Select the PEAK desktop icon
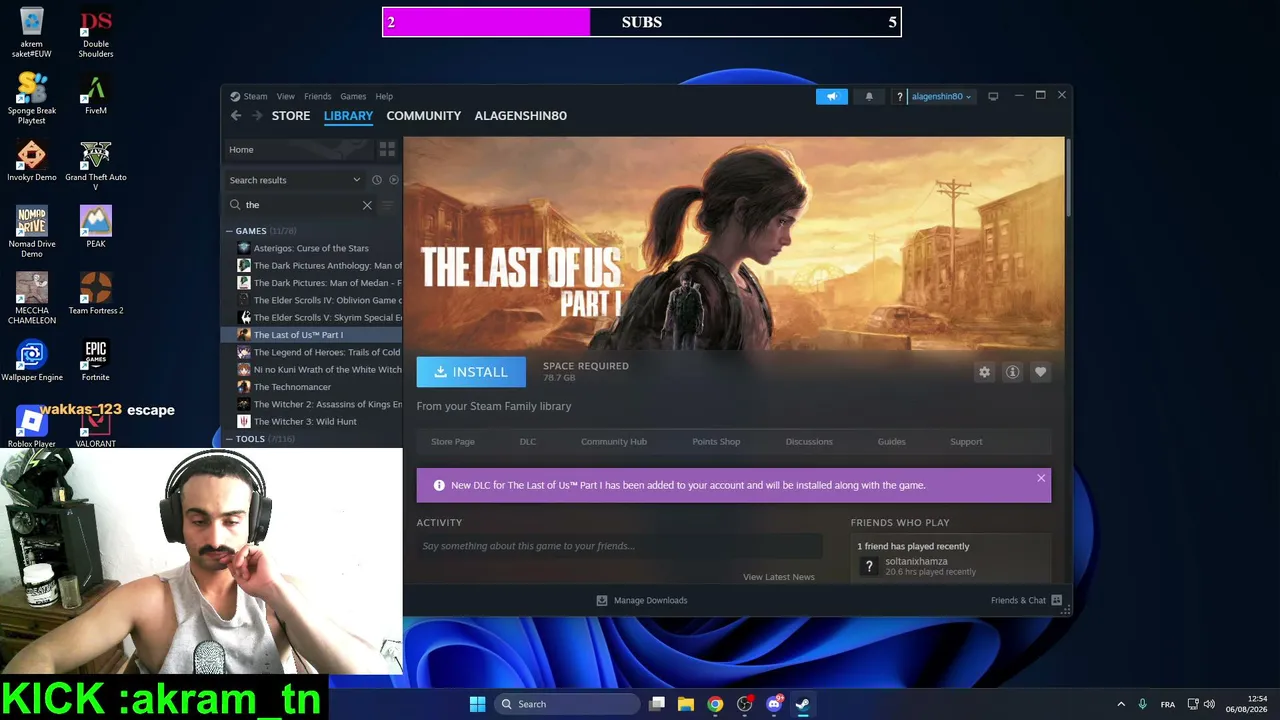 pos(96,227)
